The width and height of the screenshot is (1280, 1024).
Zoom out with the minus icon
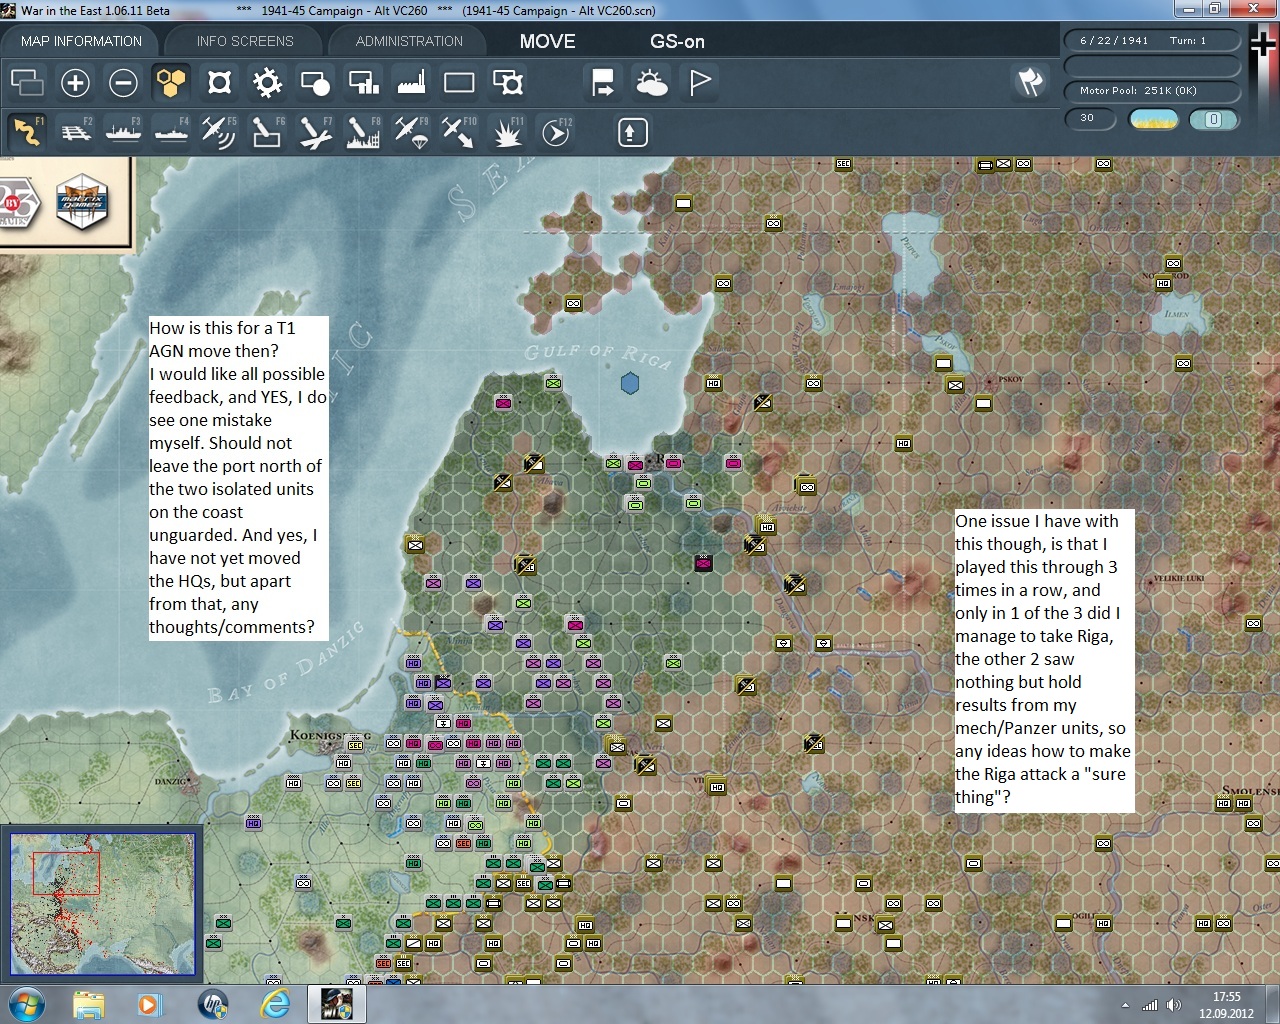(123, 82)
